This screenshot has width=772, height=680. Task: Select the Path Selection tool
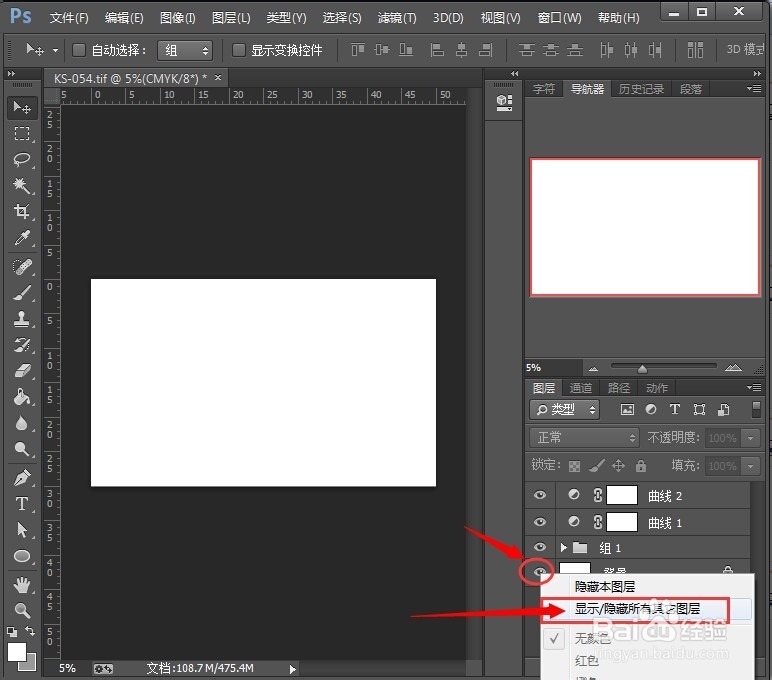22,530
